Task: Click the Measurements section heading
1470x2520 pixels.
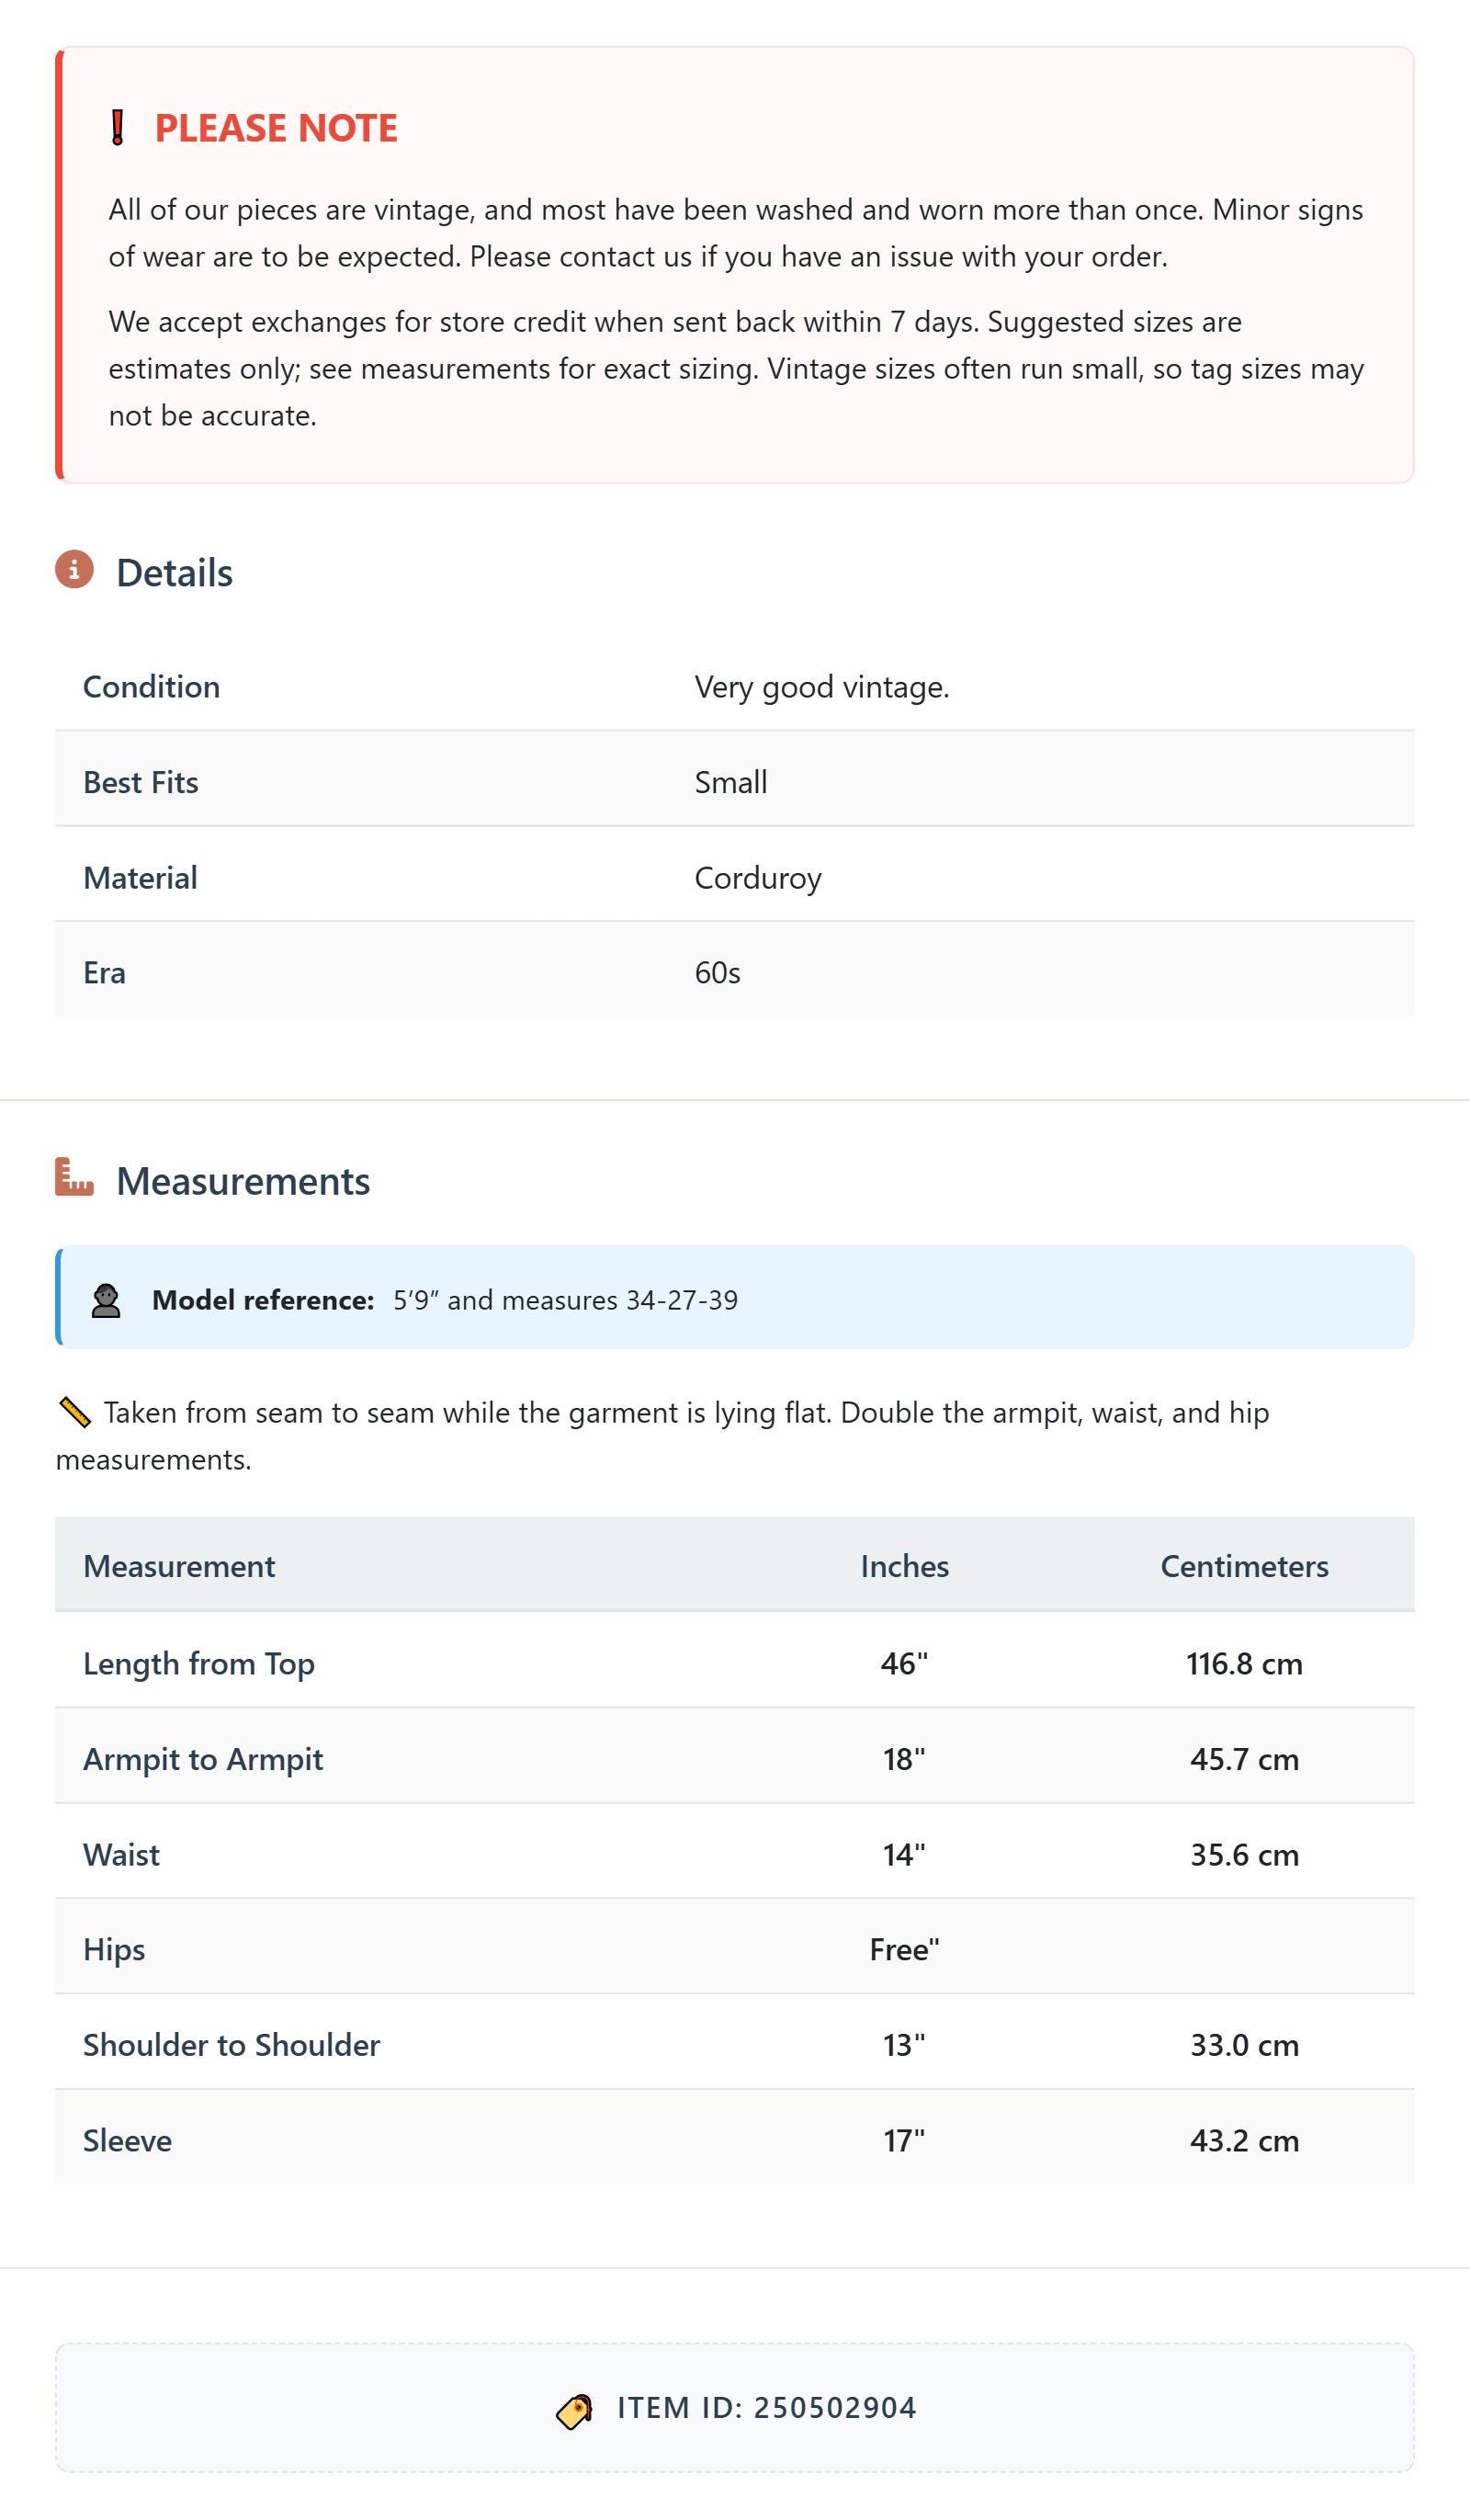Action: pyautogui.click(x=243, y=1181)
